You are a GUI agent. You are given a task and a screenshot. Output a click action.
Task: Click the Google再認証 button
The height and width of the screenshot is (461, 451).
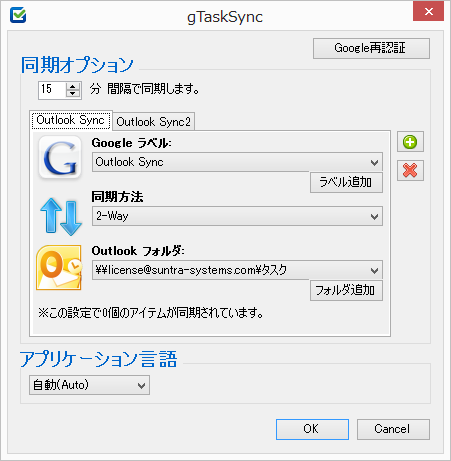pyautogui.click(x=371, y=48)
